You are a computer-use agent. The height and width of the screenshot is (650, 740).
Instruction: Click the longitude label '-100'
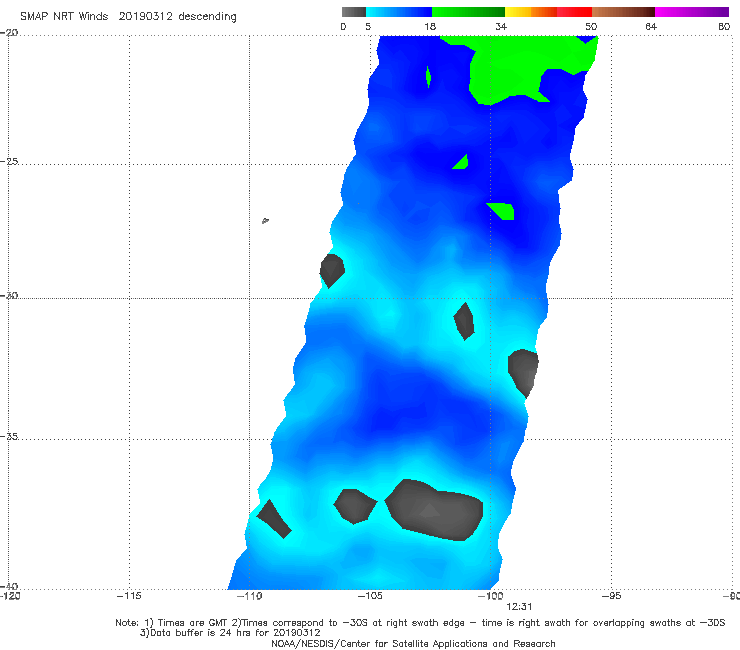490,596
